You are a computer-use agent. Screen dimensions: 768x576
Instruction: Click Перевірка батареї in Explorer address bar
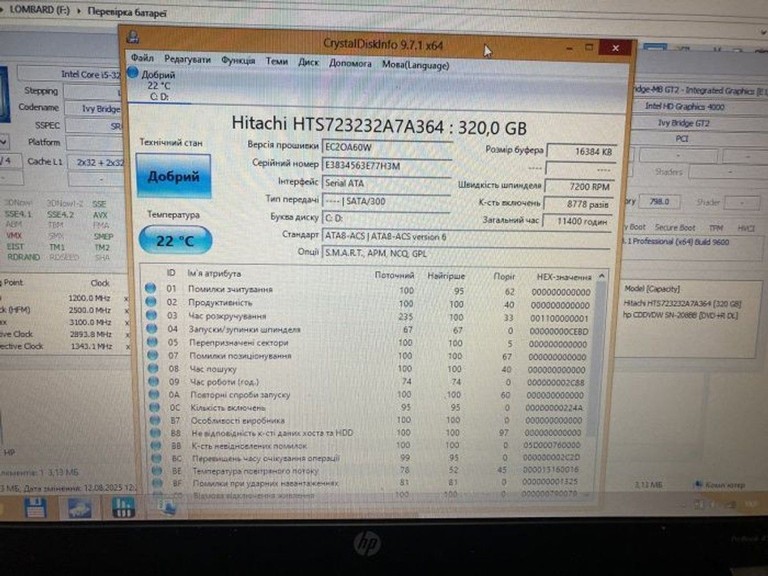(x=127, y=12)
